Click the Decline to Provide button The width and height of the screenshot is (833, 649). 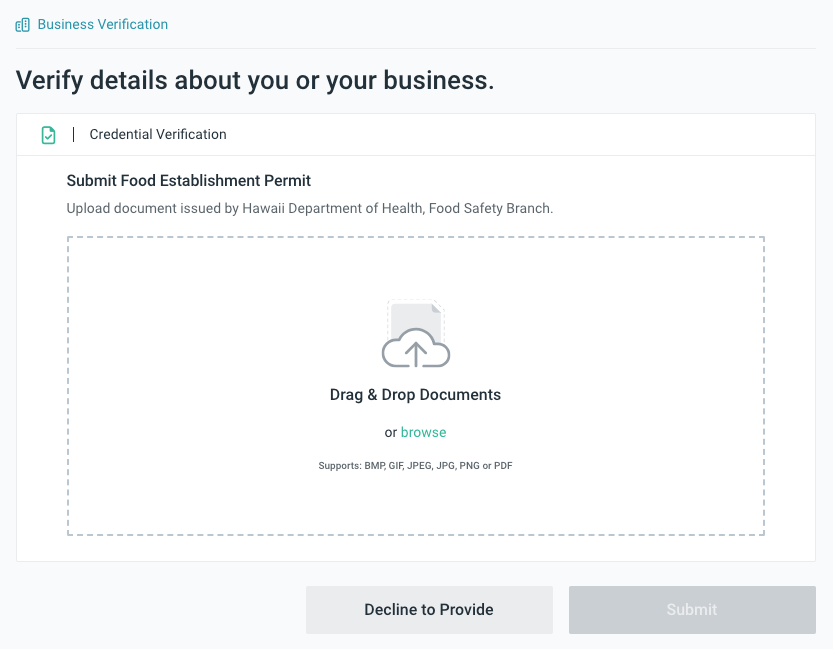point(429,610)
